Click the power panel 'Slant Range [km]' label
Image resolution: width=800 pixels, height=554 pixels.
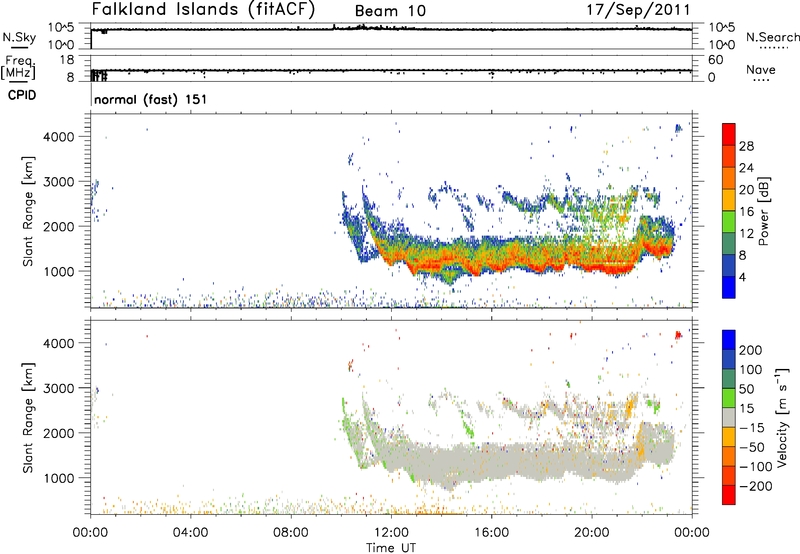pos(28,211)
